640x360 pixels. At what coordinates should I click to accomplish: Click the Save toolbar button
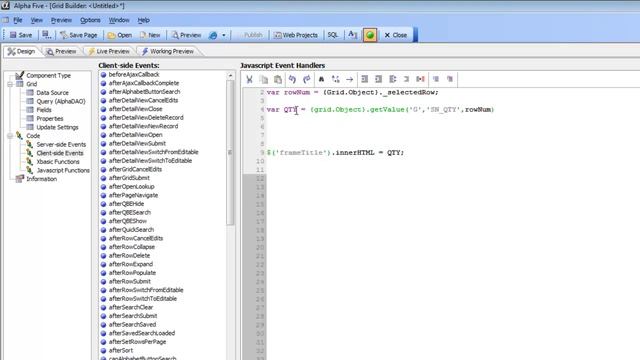click(21, 35)
